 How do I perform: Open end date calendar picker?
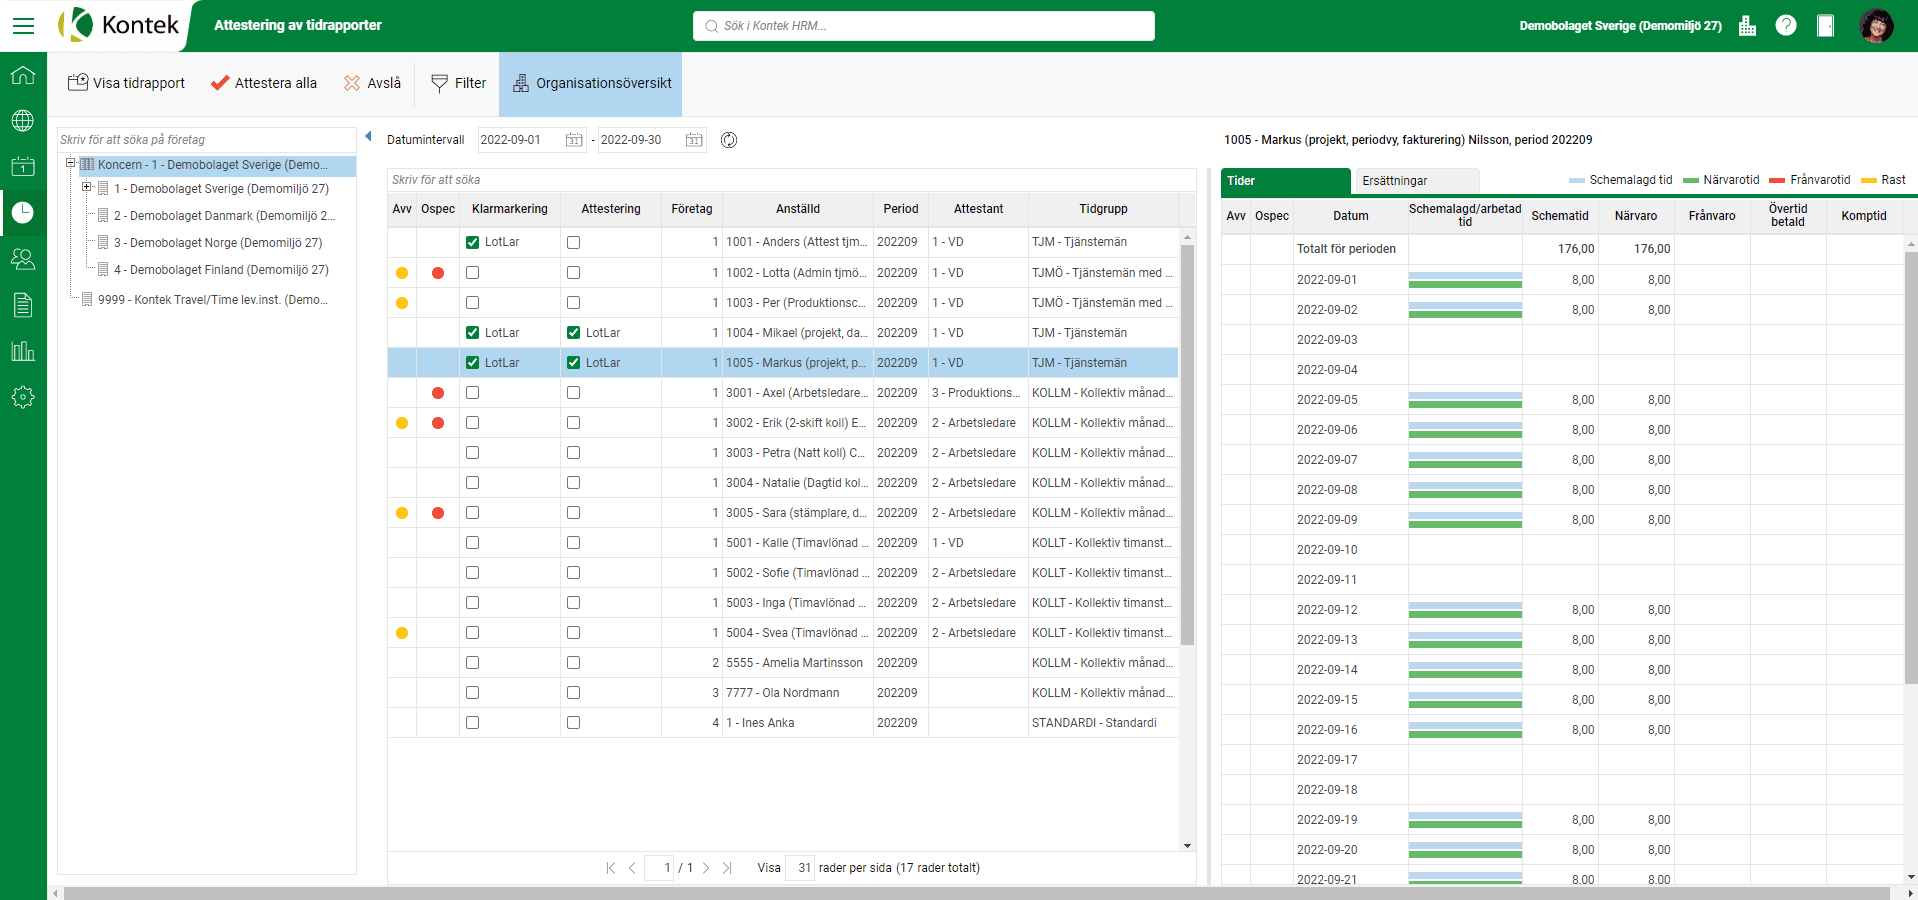pyautogui.click(x=694, y=140)
